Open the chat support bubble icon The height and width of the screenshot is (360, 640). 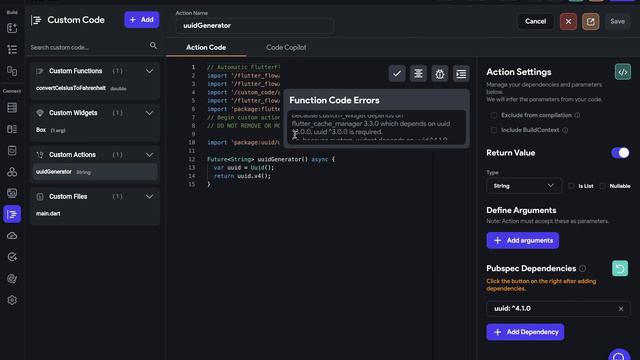(x=619, y=355)
